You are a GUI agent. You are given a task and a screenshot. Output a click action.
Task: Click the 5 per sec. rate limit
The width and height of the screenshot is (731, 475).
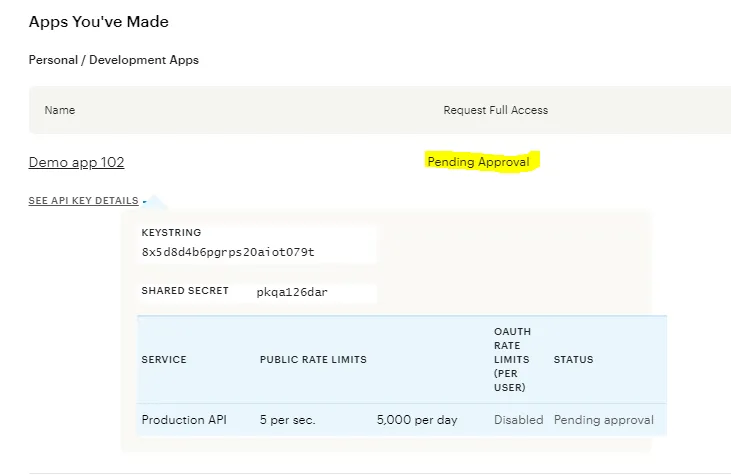tap(287, 420)
